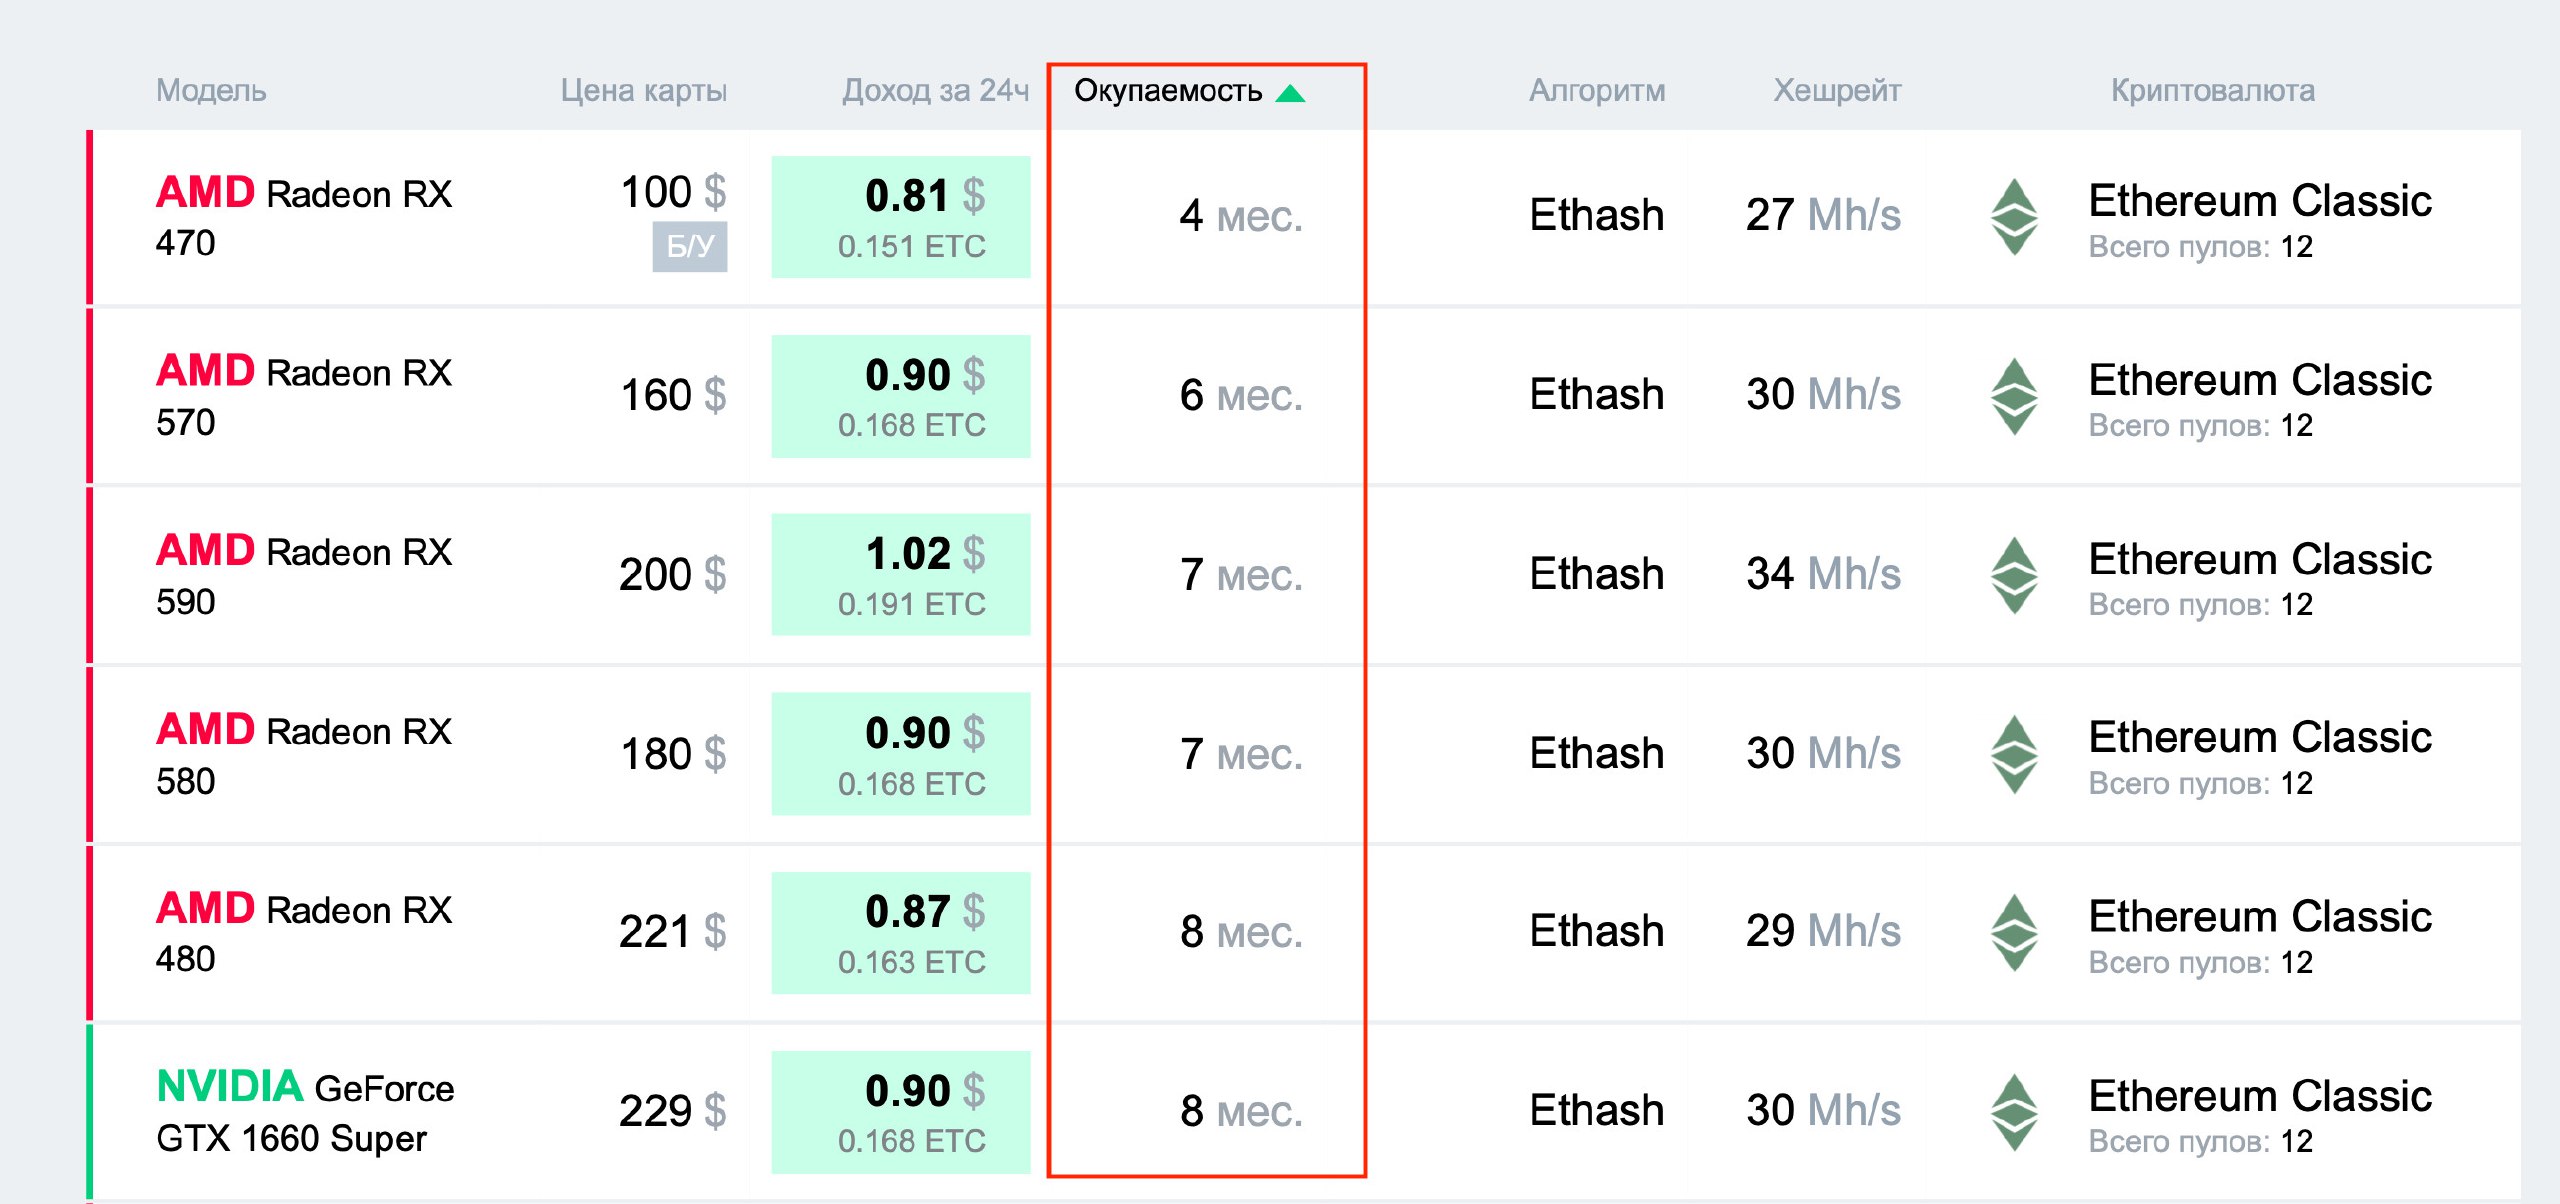Sort table by Окупаемость column header

(x=1167, y=91)
